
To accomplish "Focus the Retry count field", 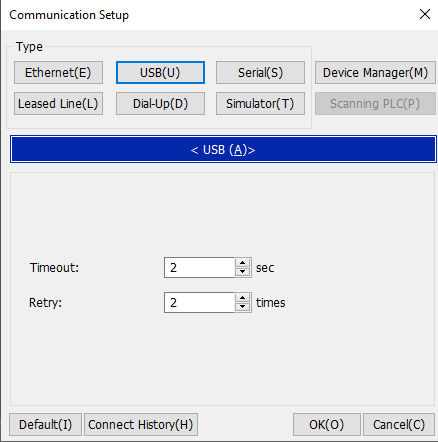I will pos(199,302).
